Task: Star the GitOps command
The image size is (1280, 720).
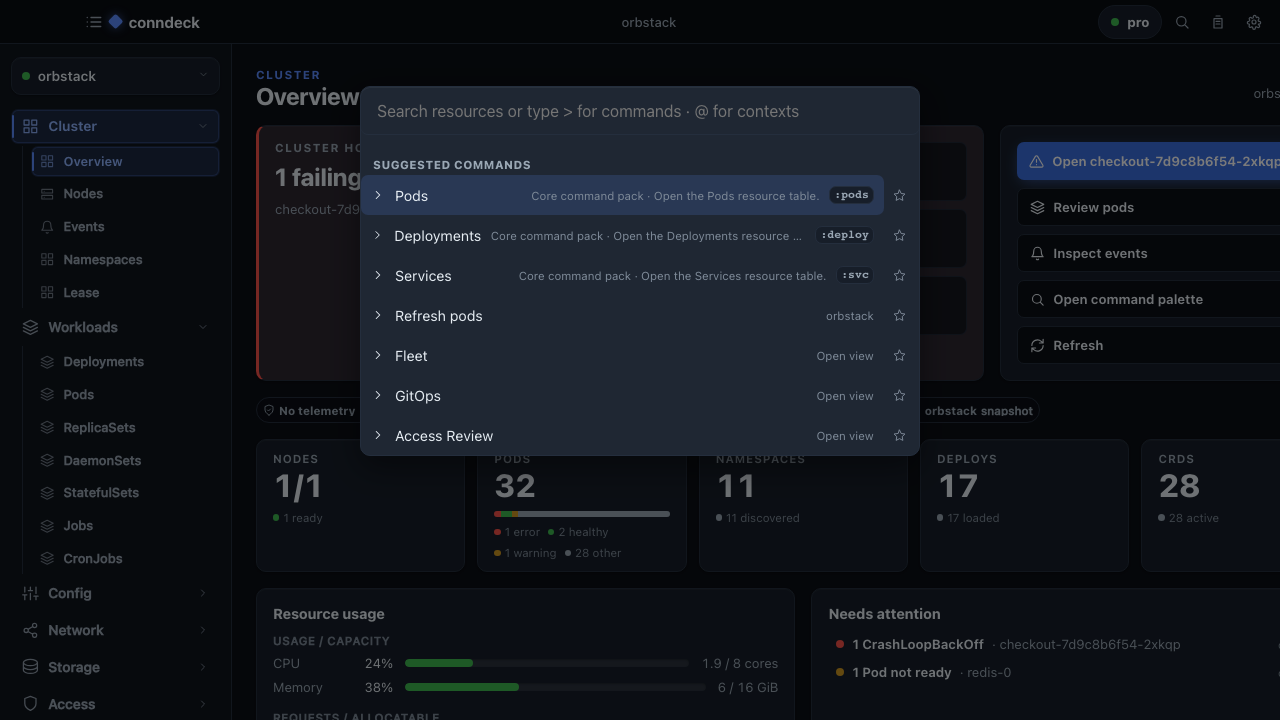Action: [899, 396]
